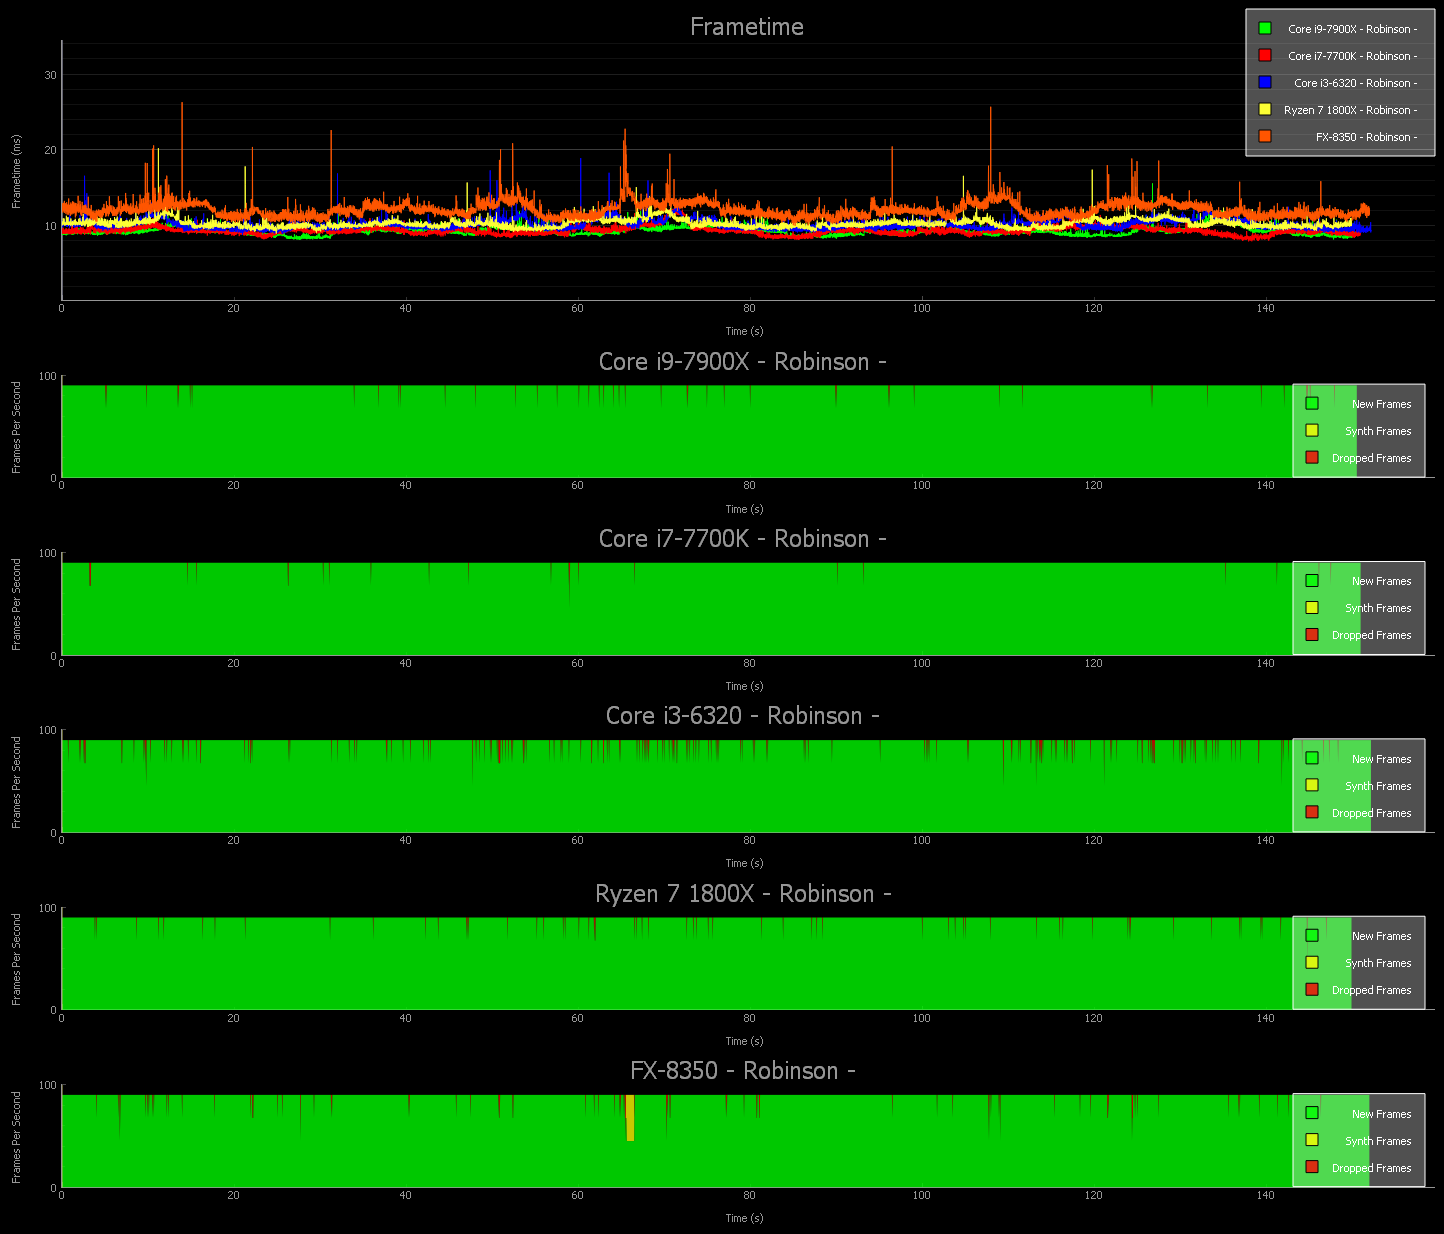Select 'New Frames' text in Core i9-7900X legend

pyautogui.click(x=1382, y=404)
